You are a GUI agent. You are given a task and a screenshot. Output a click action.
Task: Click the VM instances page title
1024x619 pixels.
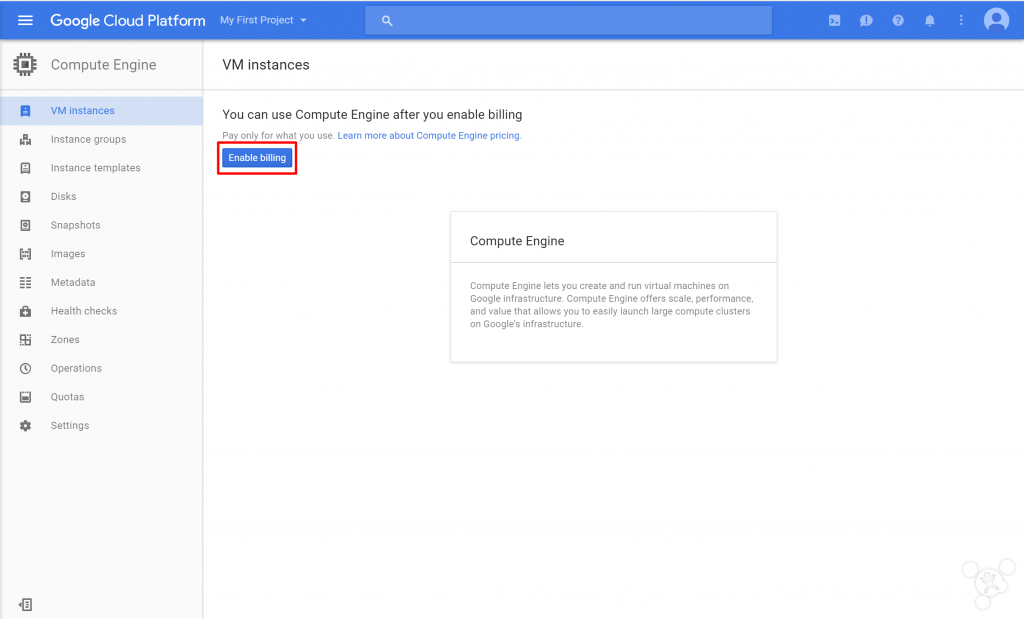point(266,65)
